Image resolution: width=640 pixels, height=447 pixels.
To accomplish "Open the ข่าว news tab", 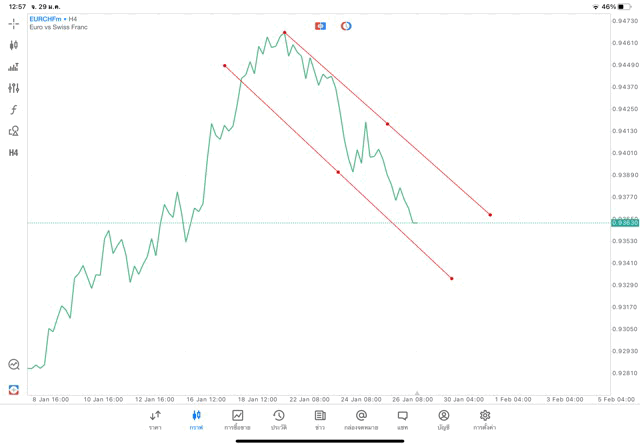I will (320, 419).
